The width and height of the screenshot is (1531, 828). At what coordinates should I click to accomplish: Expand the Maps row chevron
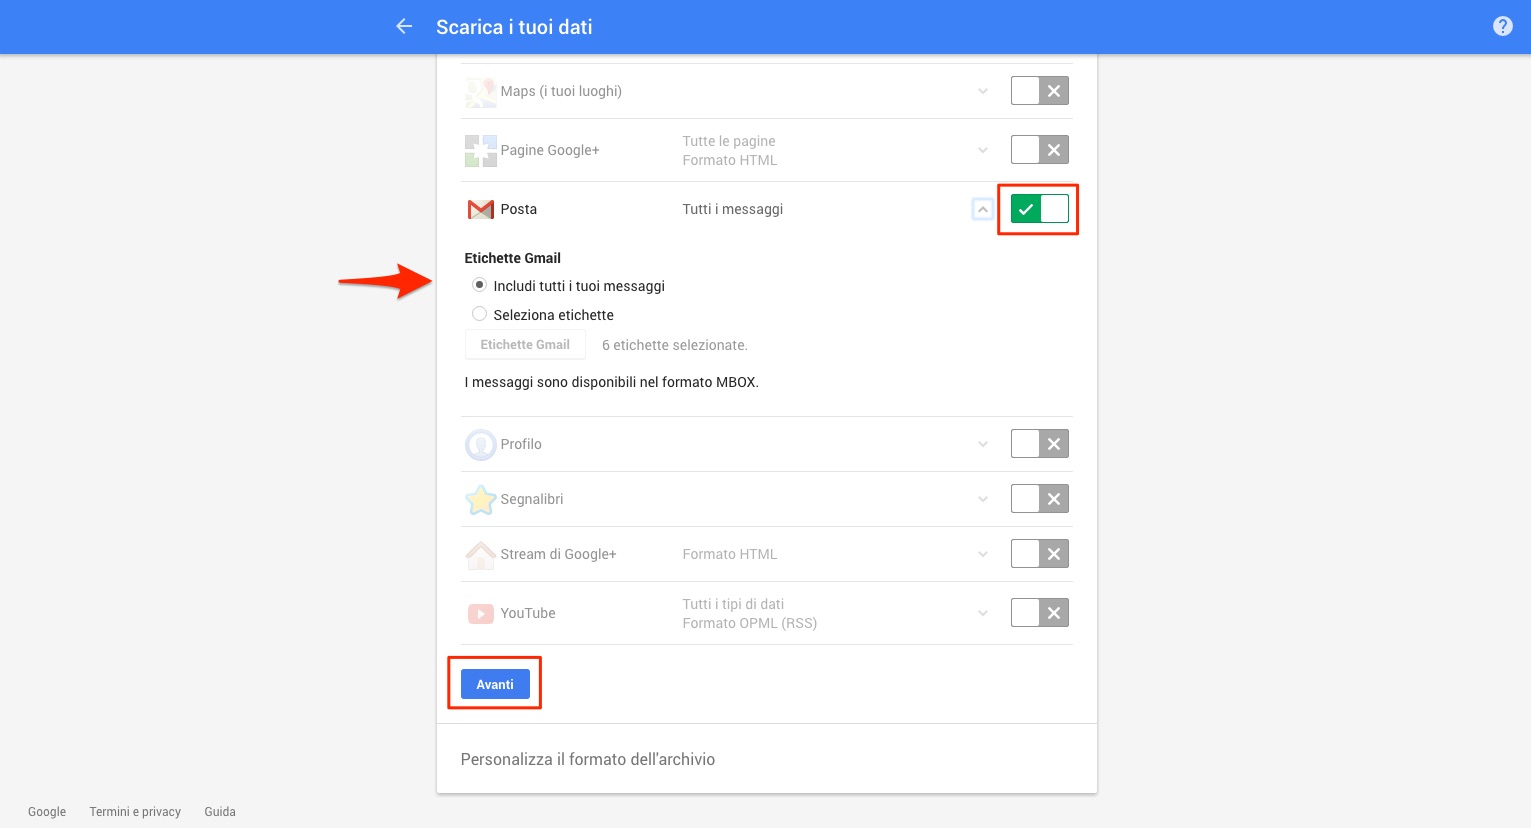click(x=983, y=91)
